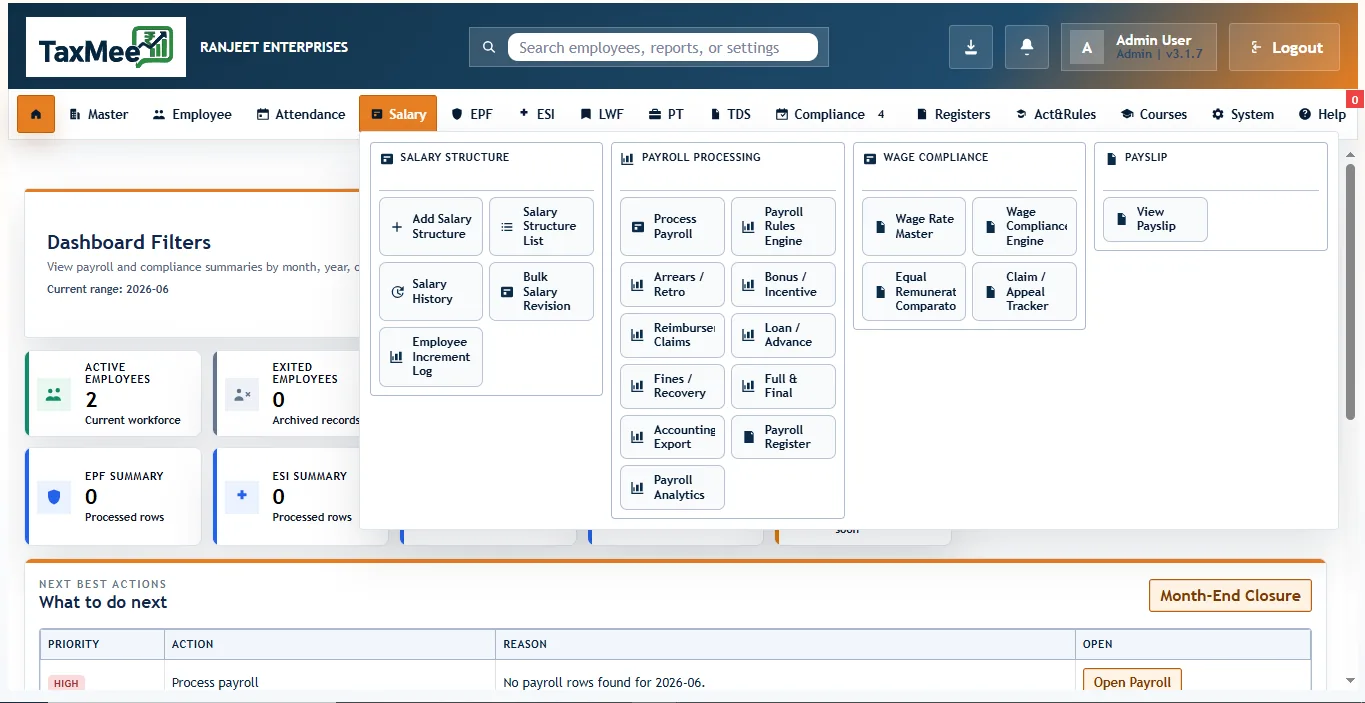The height and width of the screenshot is (703, 1365).
Task: Open View Payslip
Action: click(x=1155, y=219)
